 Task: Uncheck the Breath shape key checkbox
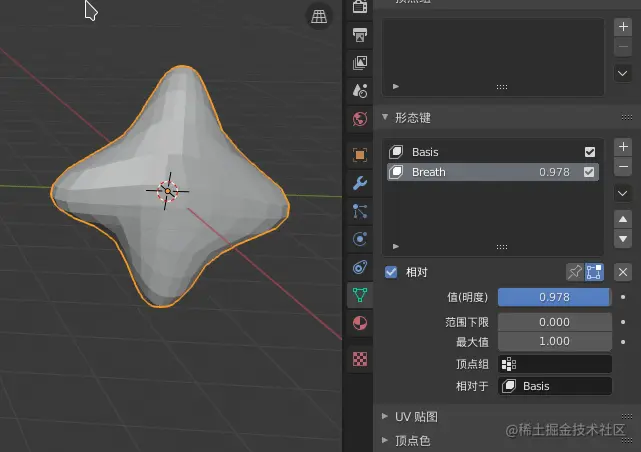click(589, 172)
